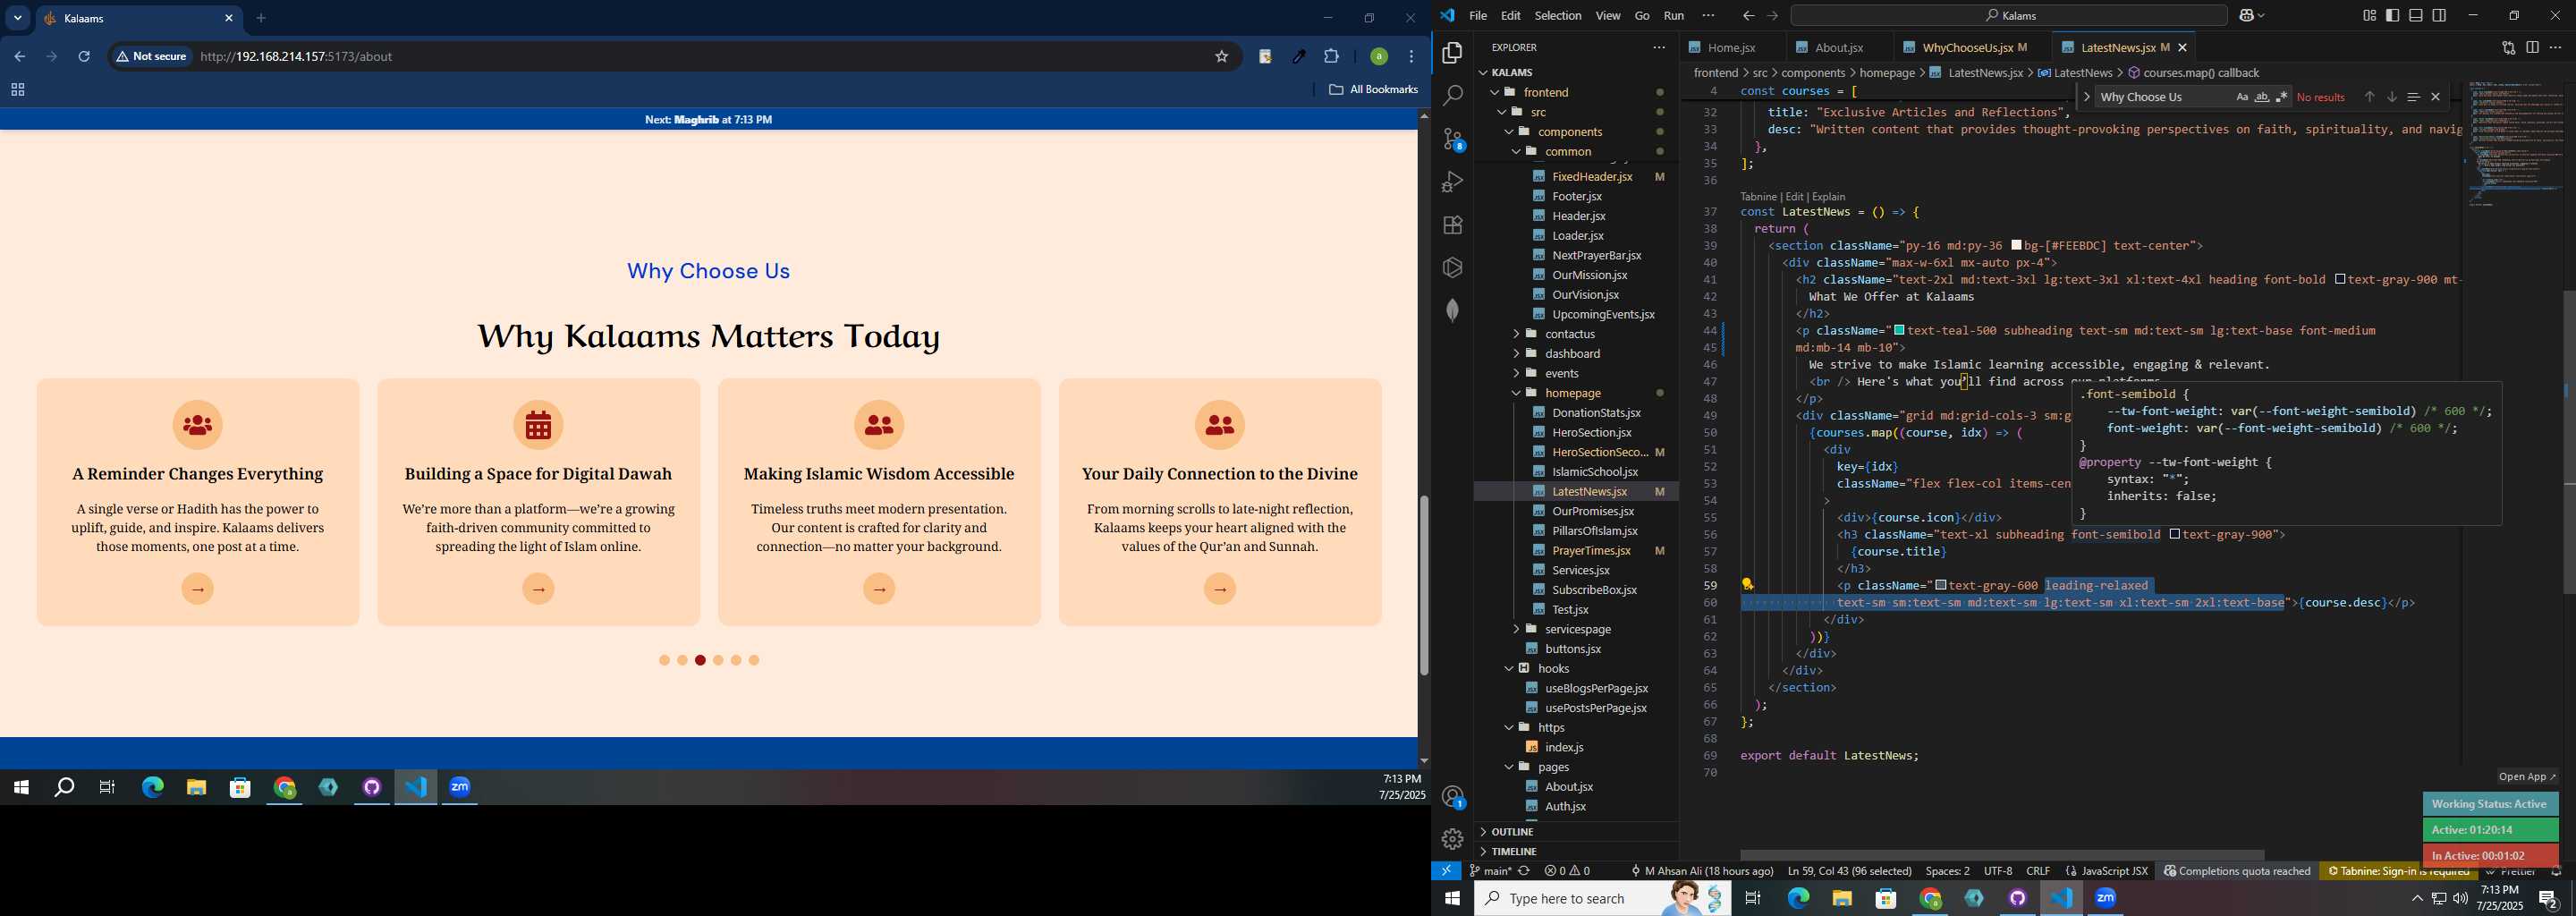The image size is (2576, 916).
Task: Toggle Match Whole Word in find widget
Action: [x=2262, y=97]
